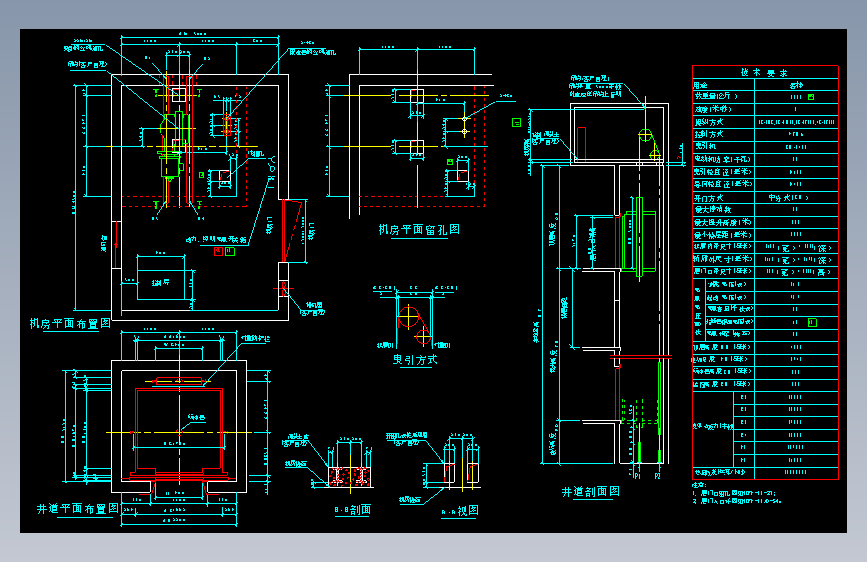Select the 最大停站数 row label
The width and height of the screenshot is (867, 562).
point(713,210)
